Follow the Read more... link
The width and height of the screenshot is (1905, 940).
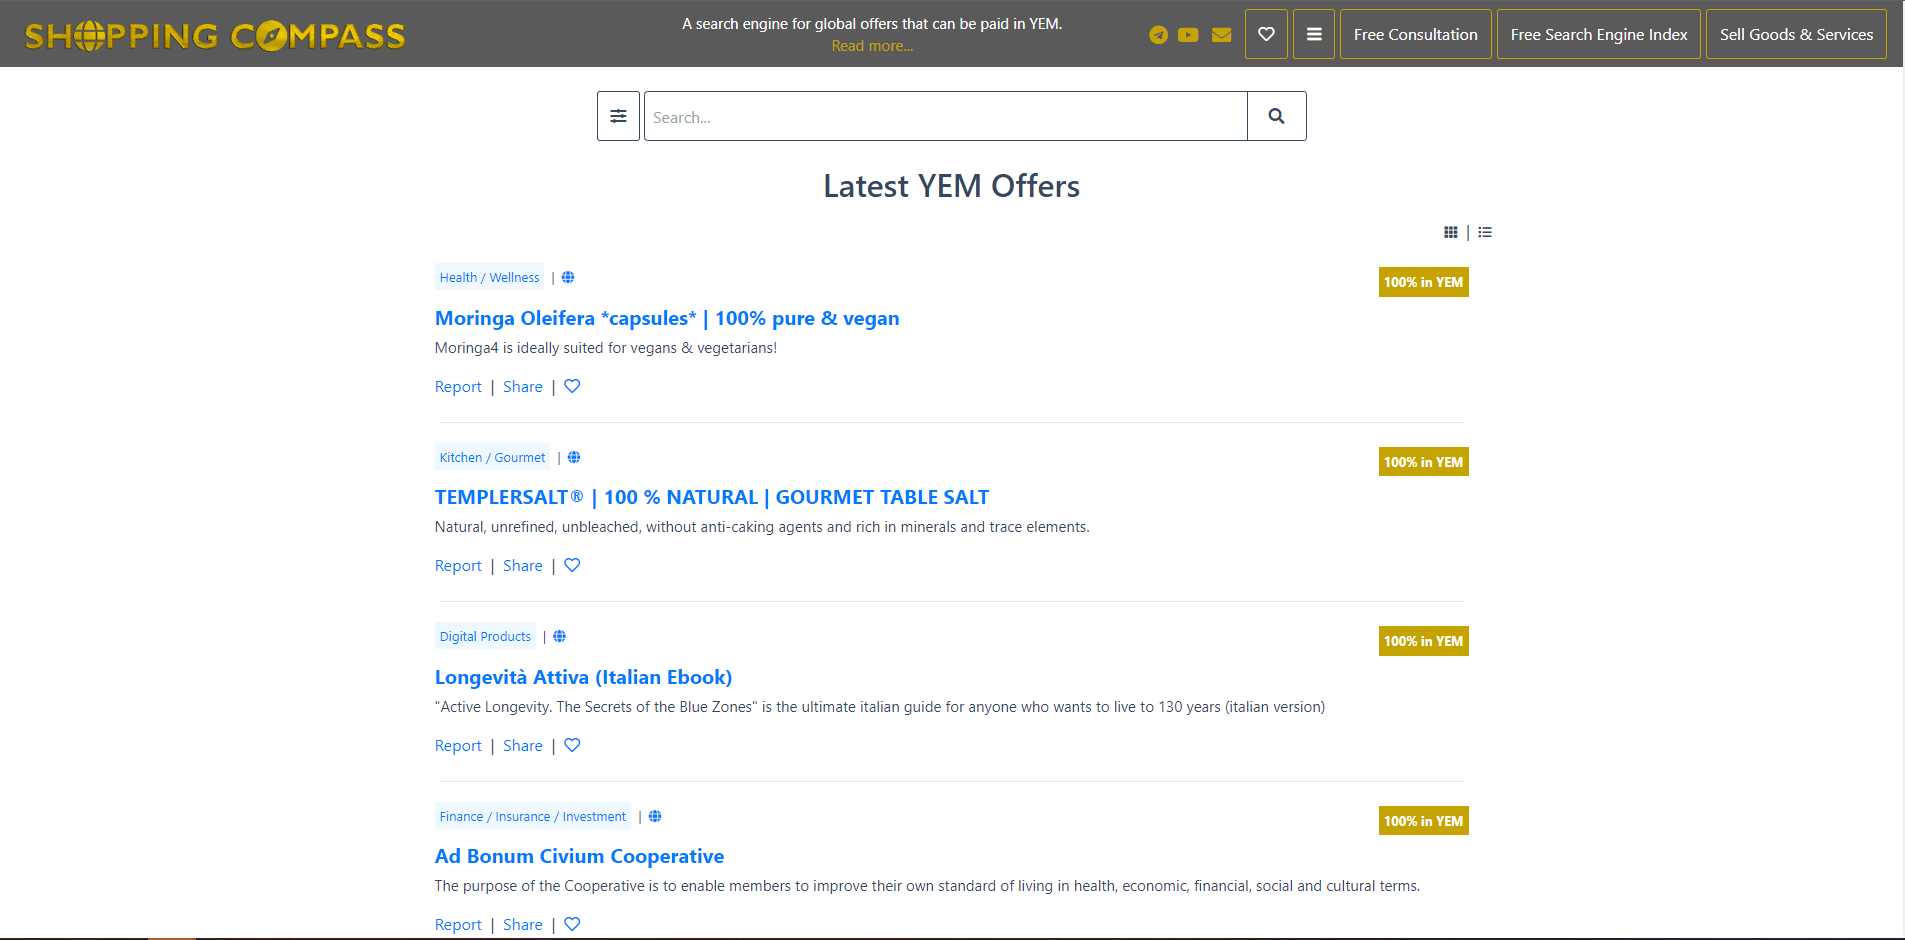click(x=872, y=46)
